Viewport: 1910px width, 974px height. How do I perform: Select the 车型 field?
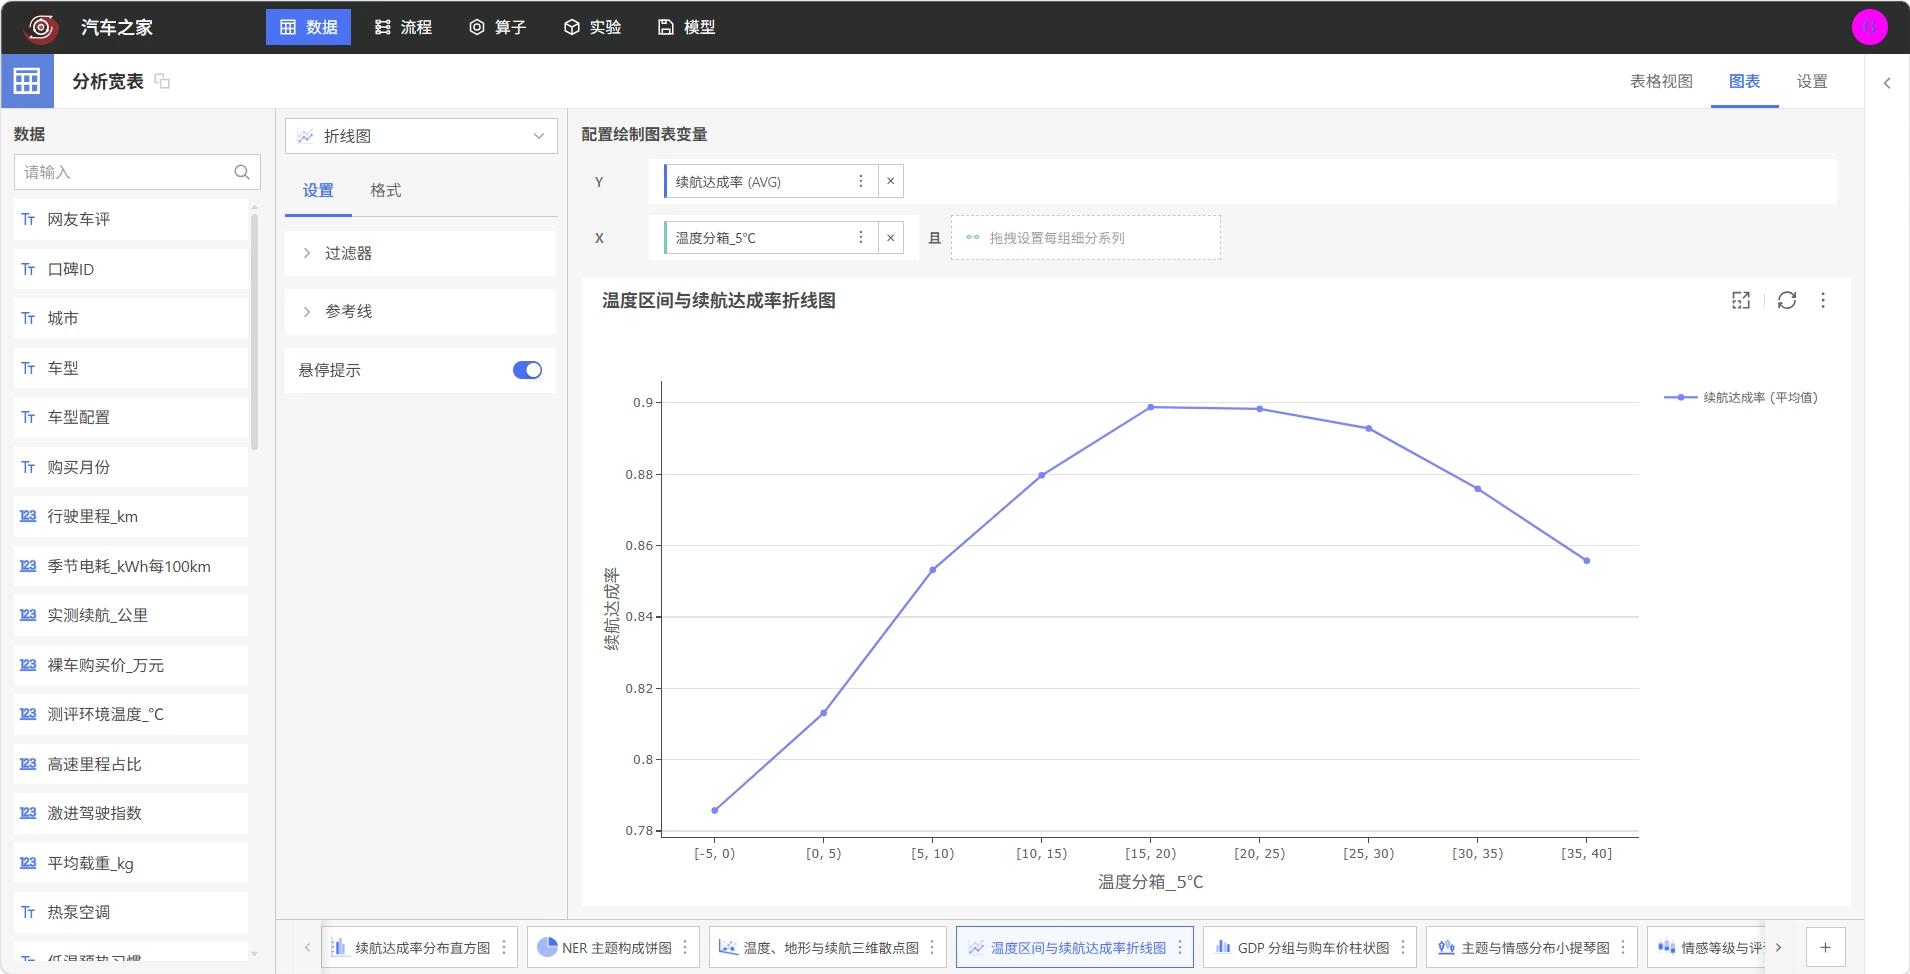click(x=131, y=368)
